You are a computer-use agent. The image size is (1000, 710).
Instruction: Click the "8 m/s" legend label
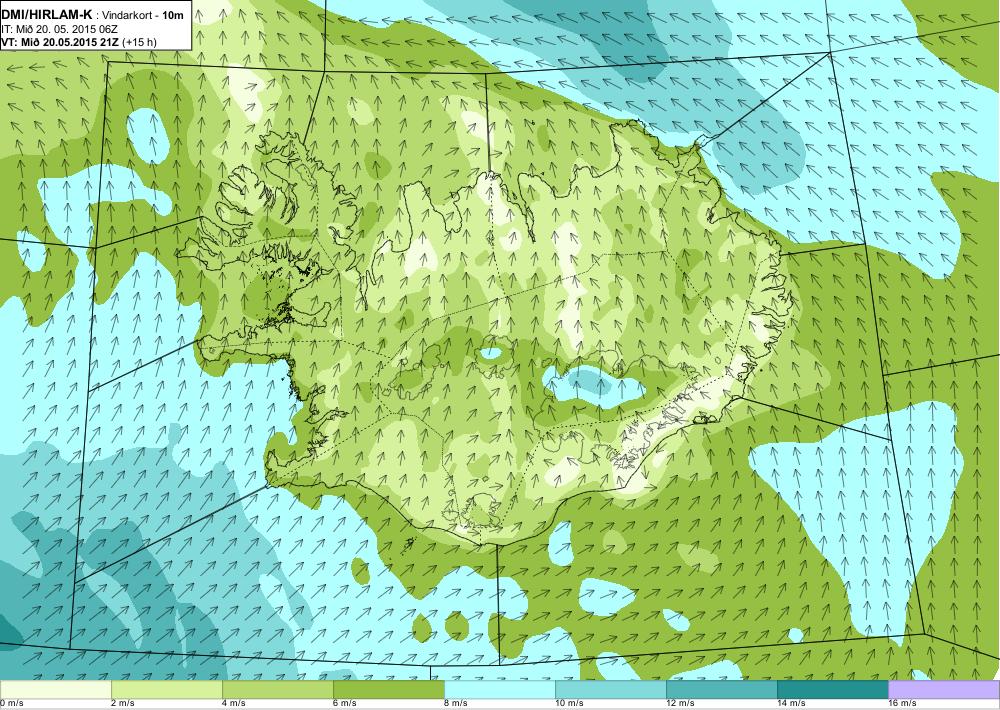click(456, 704)
